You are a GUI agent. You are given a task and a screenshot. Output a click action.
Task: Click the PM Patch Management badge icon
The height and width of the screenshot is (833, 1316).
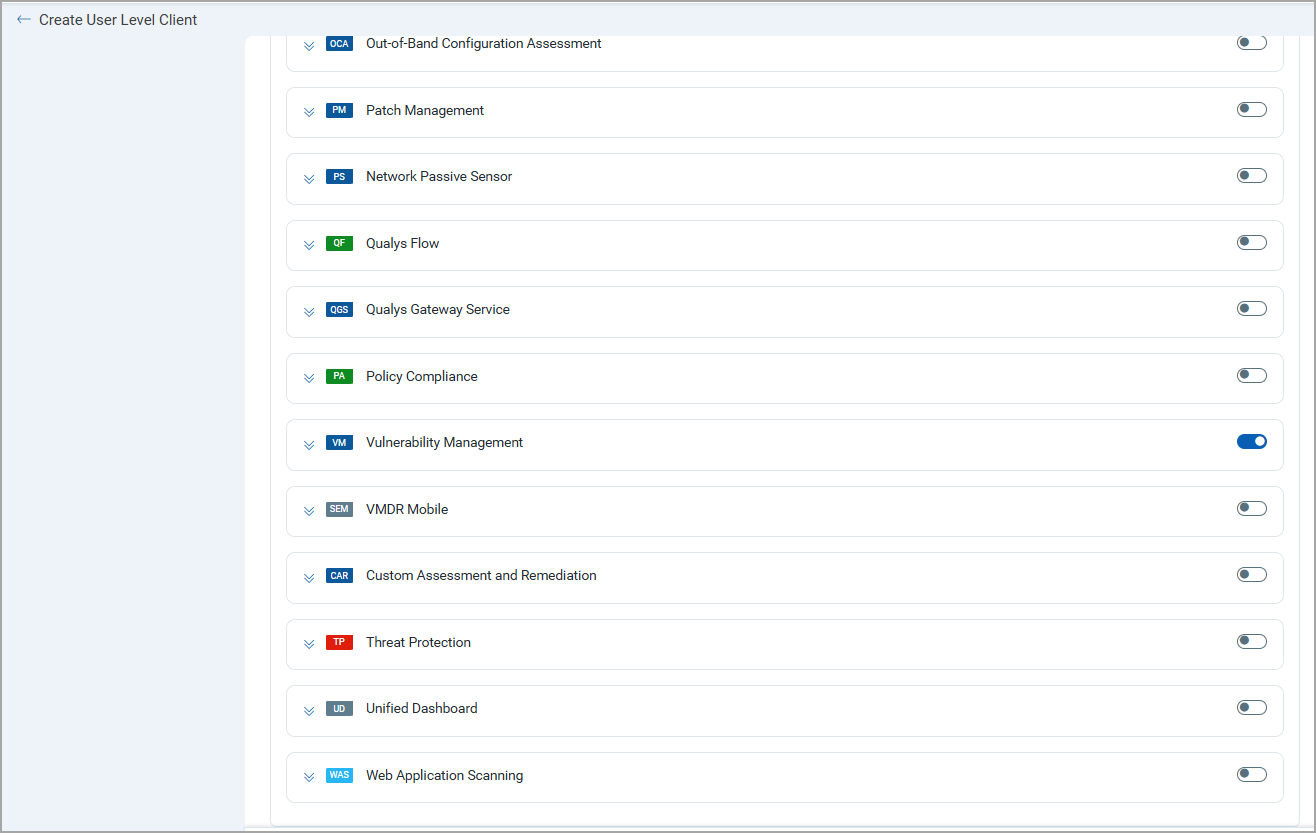click(339, 110)
